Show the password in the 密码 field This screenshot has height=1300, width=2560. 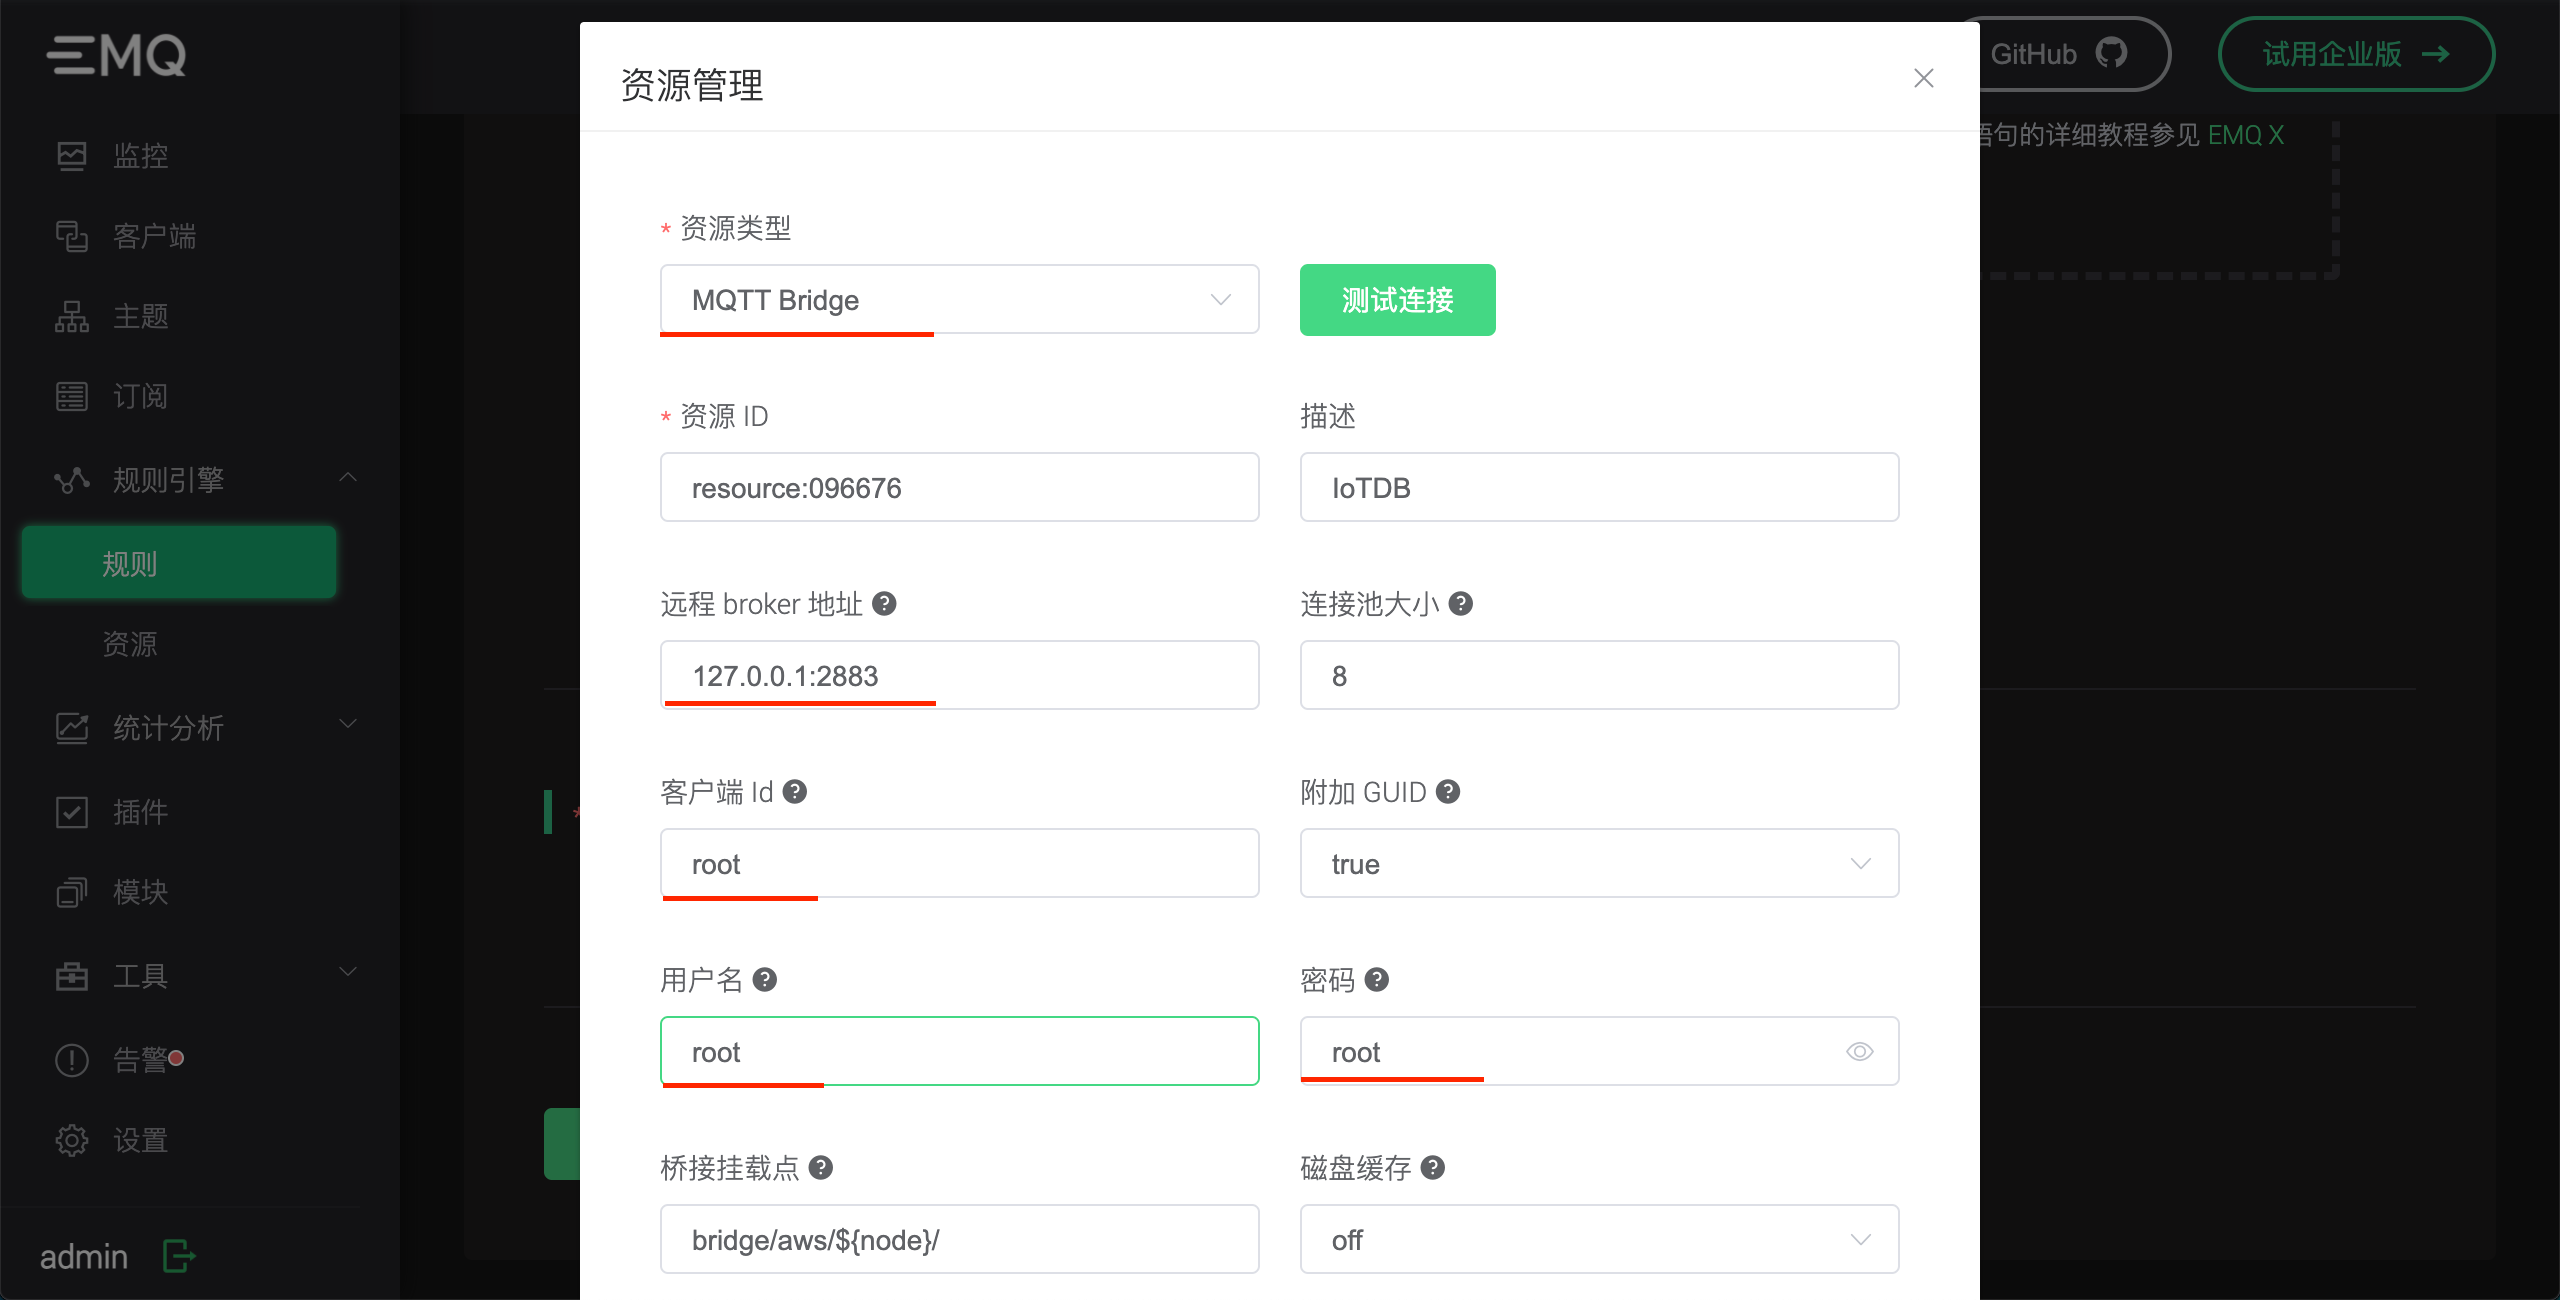click(1859, 1051)
